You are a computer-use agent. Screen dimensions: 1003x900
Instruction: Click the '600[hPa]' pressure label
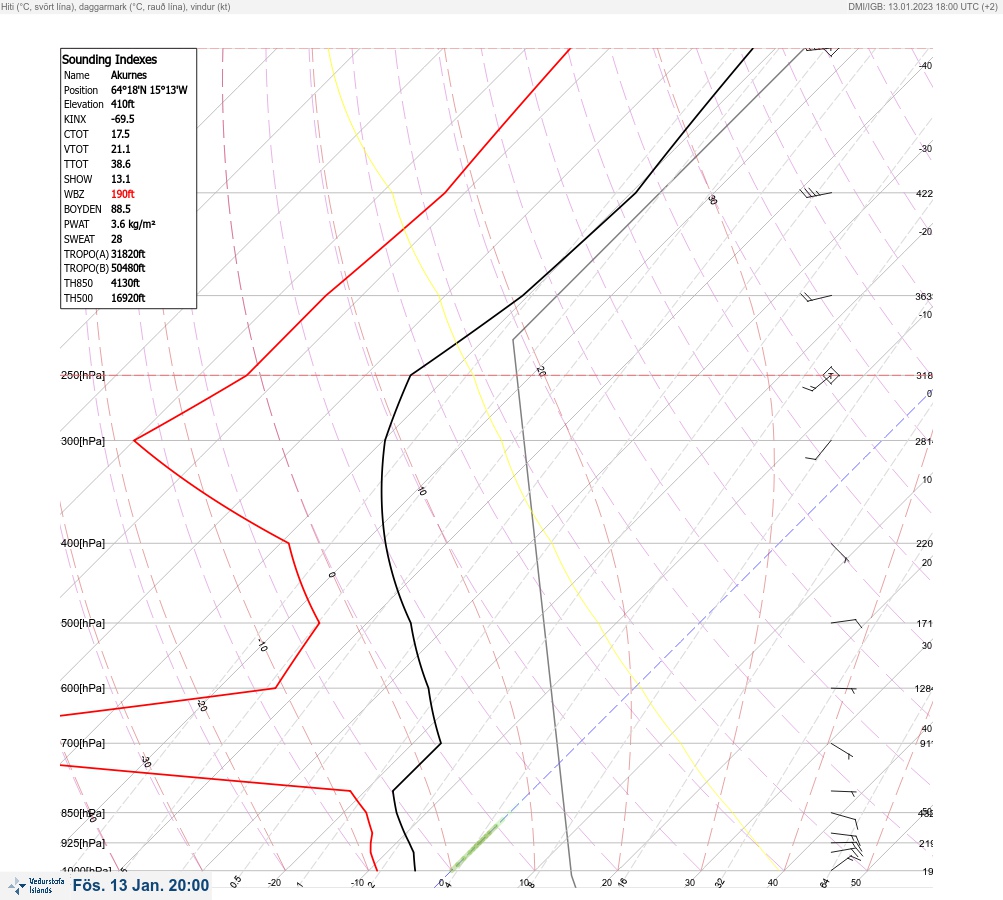83,688
